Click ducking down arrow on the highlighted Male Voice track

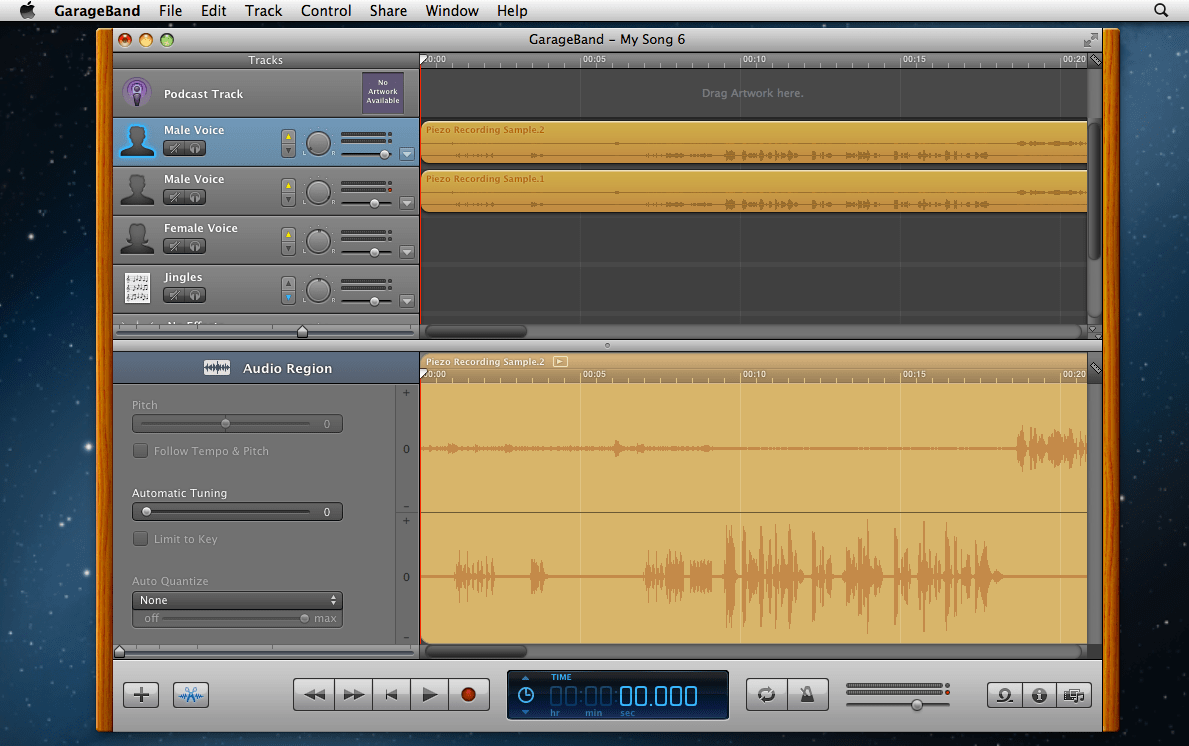pyautogui.click(x=288, y=150)
